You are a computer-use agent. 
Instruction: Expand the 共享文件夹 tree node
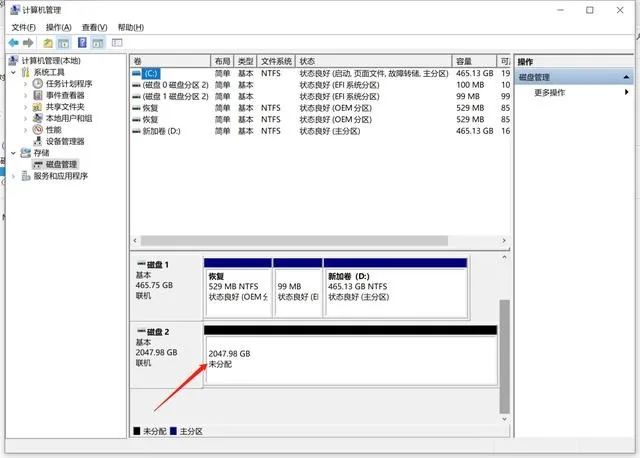25,107
